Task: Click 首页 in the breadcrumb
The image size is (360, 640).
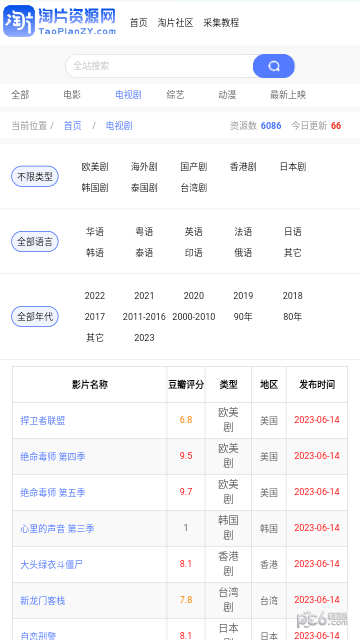Action: tap(73, 126)
